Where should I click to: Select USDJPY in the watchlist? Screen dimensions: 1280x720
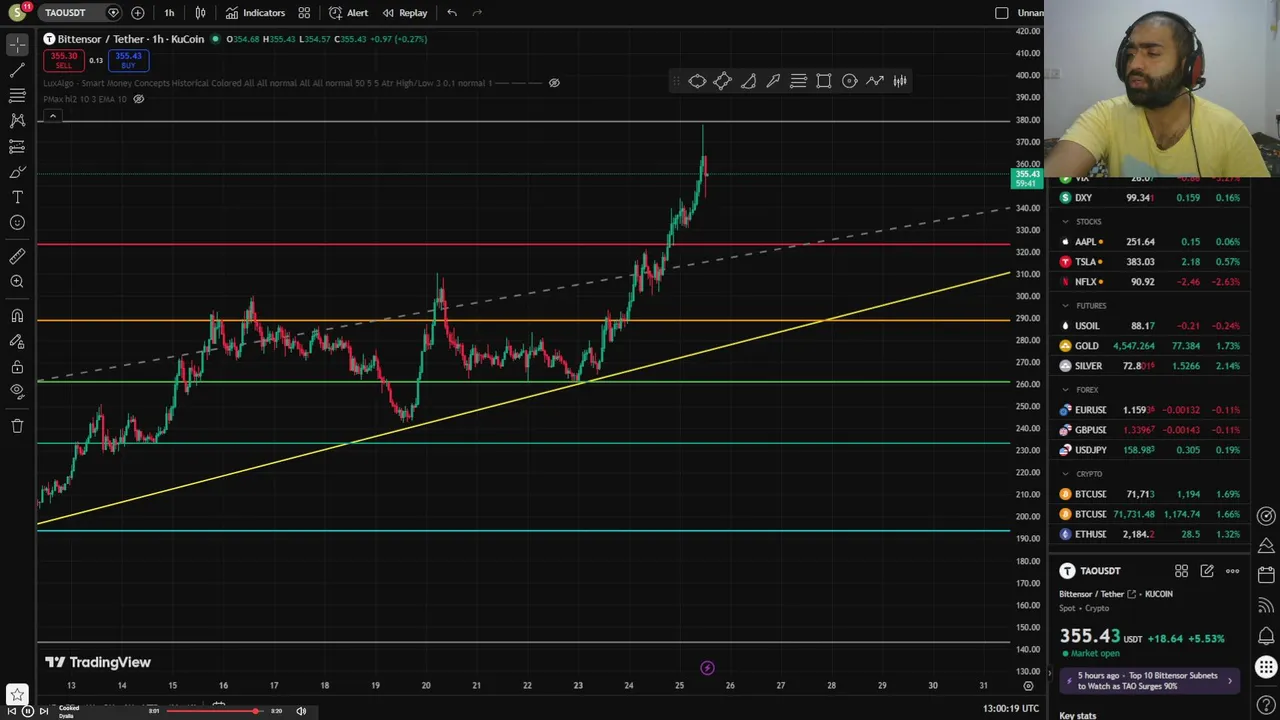coord(1149,450)
